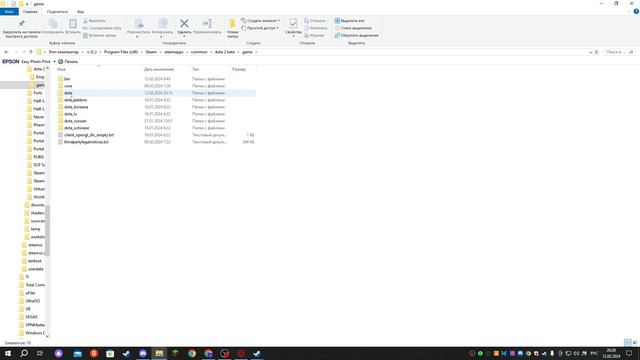
Task: Select the dota_addons folder
Action: pos(76,100)
